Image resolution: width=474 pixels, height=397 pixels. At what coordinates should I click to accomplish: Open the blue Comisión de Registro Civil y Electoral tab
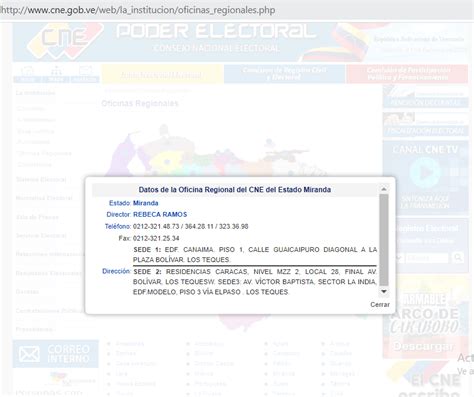(x=284, y=74)
